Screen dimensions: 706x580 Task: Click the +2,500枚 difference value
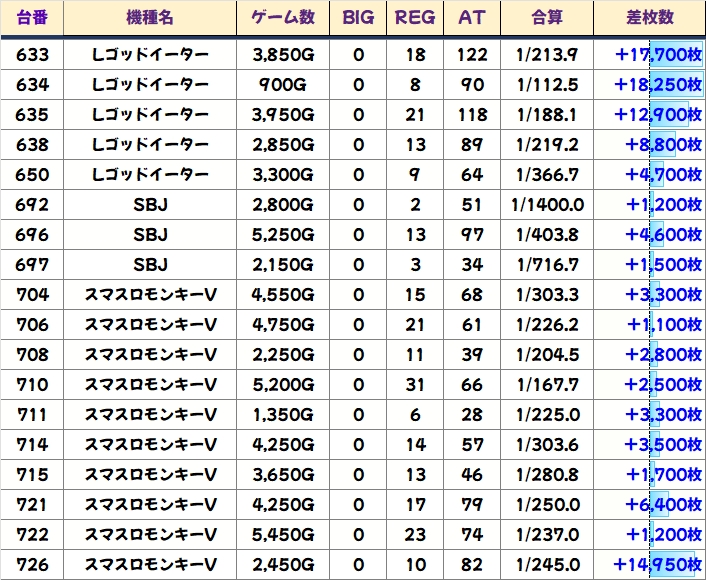[663, 385]
